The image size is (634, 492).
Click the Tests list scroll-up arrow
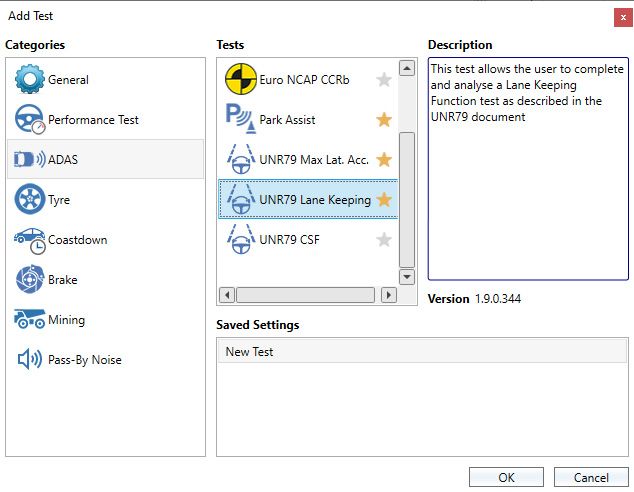click(407, 68)
